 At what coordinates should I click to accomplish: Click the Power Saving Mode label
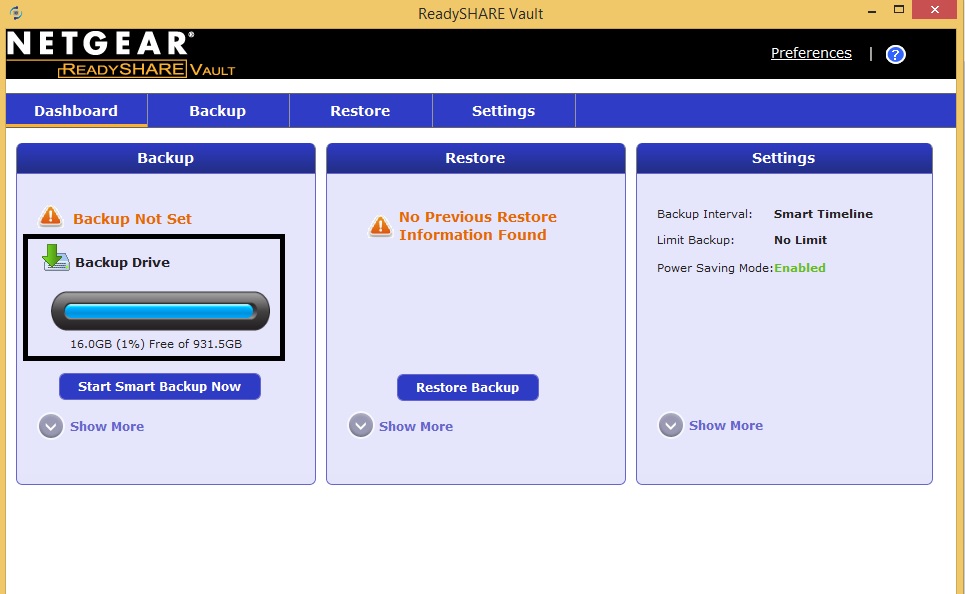pyautogui.click(x=715, y=268)
